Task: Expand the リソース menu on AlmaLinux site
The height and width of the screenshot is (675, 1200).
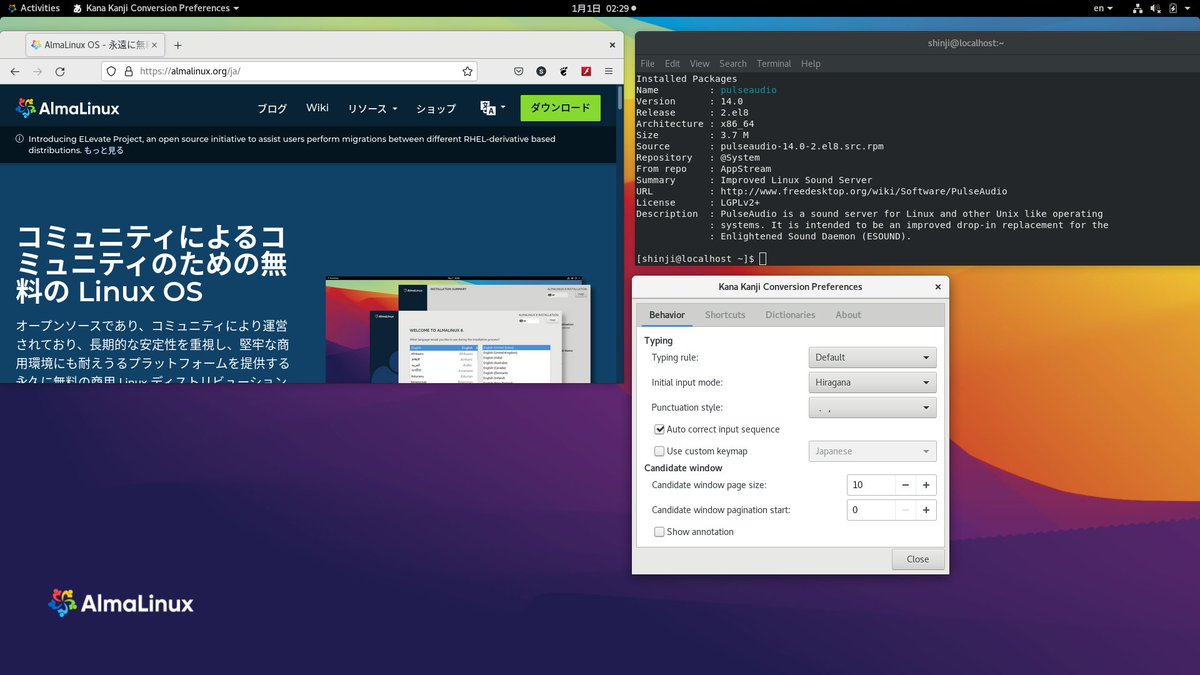Action: (x=372, y=108)
